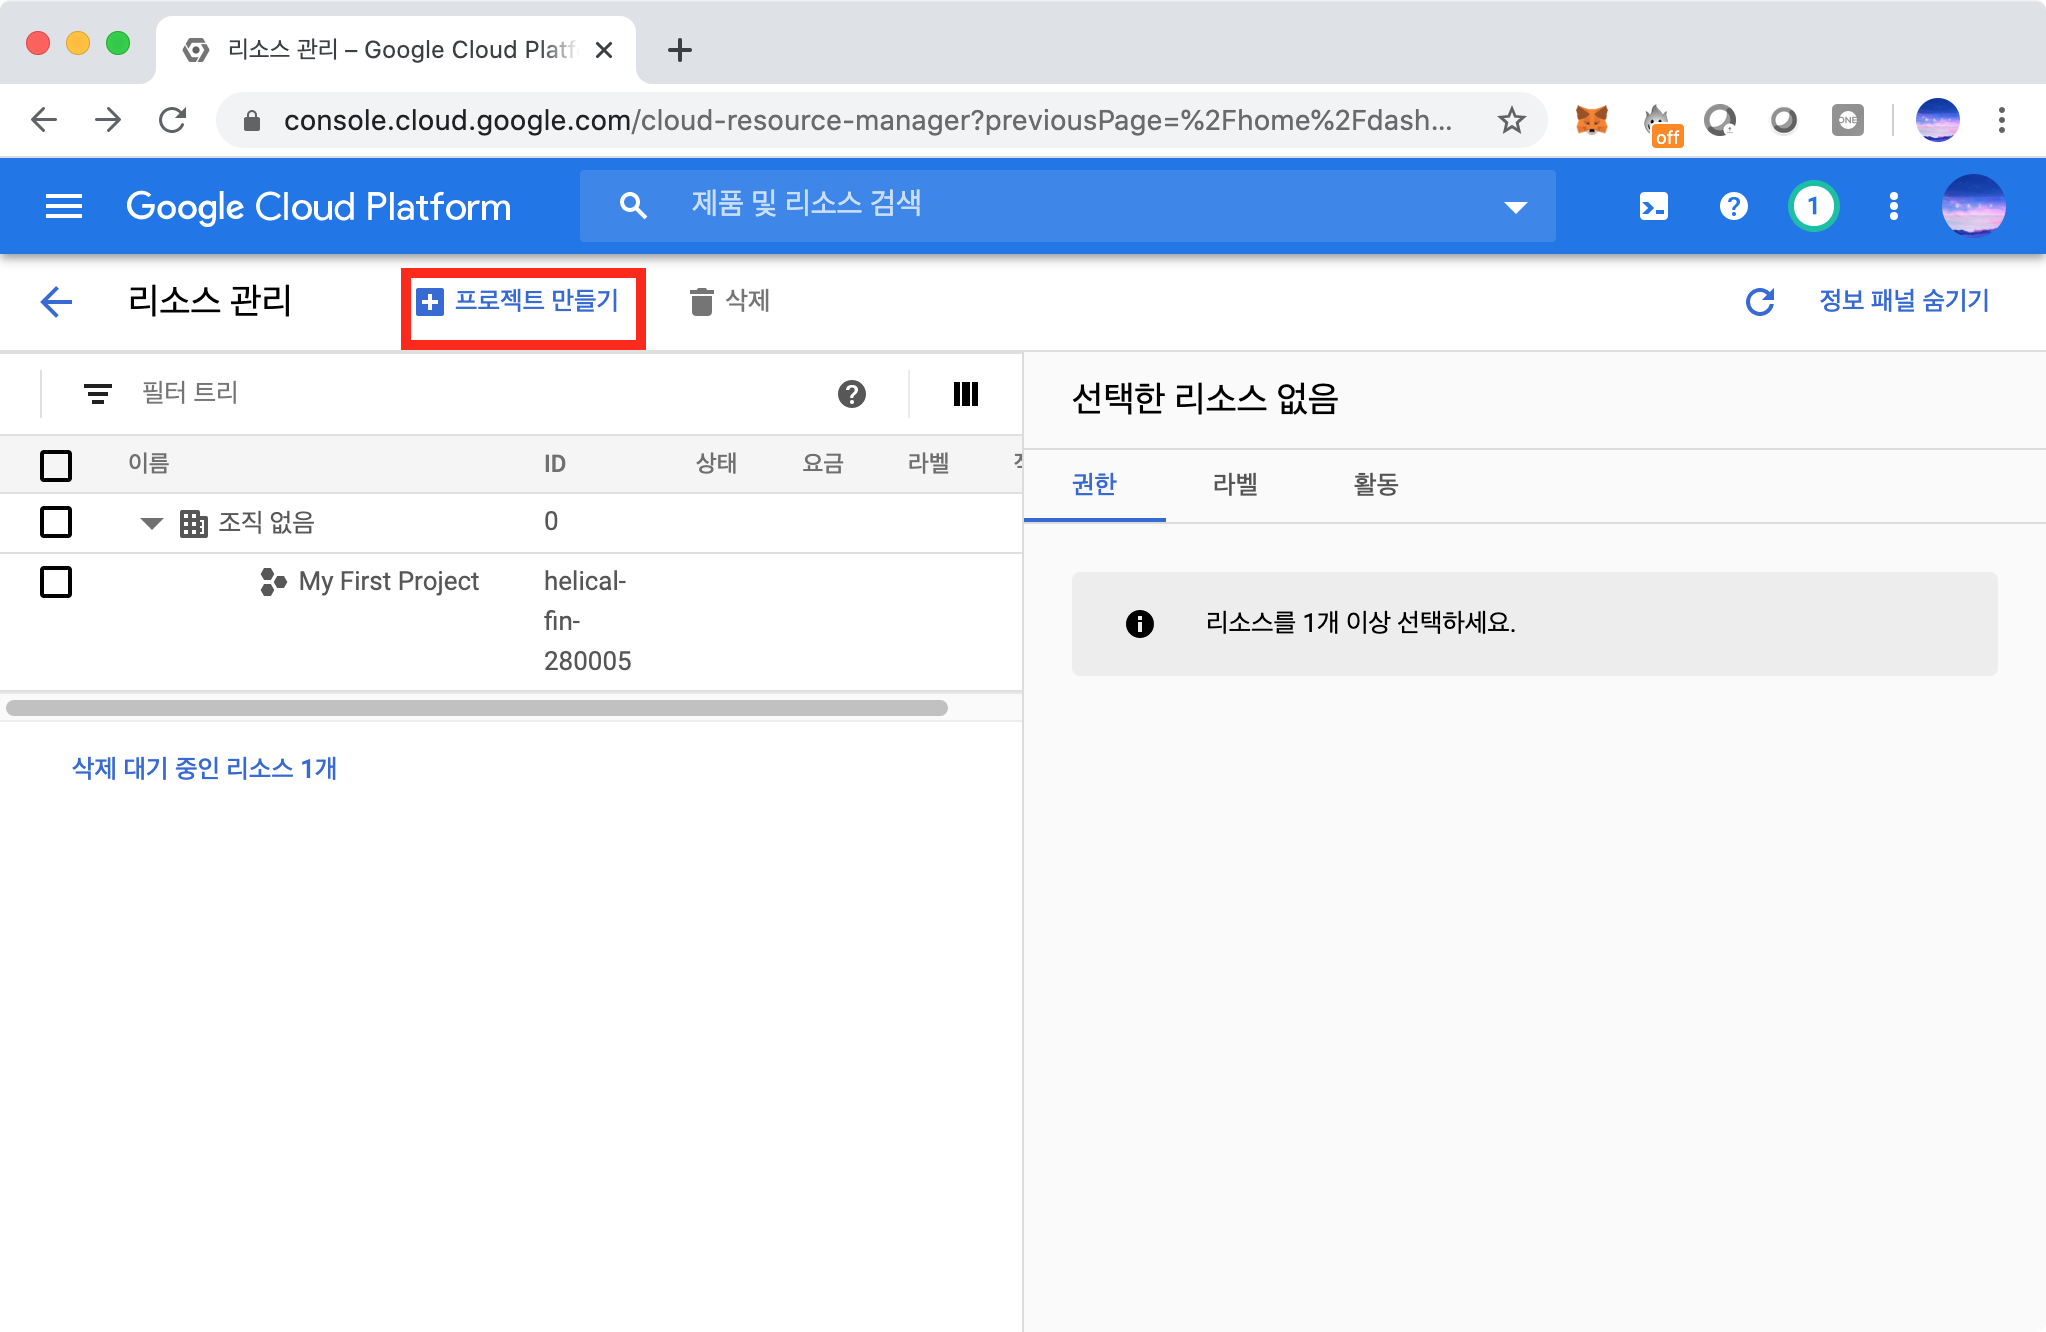
Task: Check the 조직 없음 row checkbox
Action: 56,522
